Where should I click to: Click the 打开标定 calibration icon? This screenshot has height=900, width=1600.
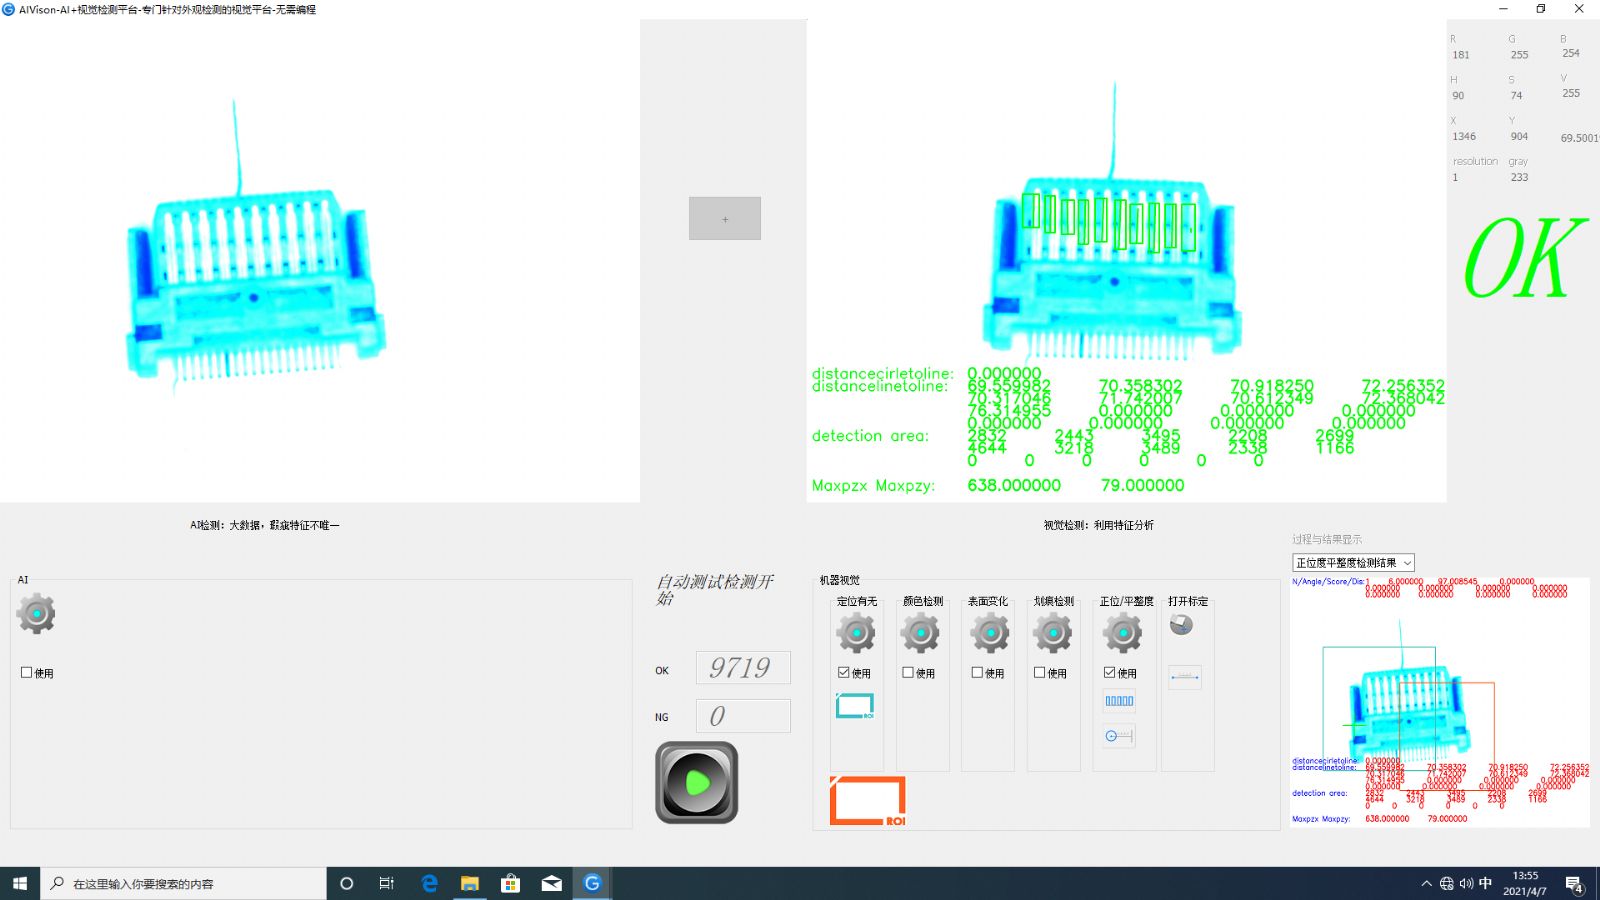(1181, 625)
